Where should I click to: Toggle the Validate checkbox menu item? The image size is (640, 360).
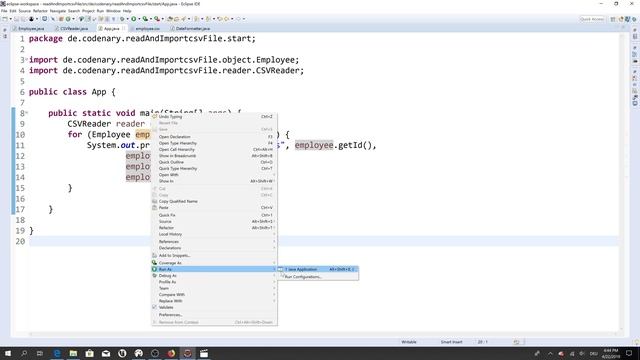click(x=214, y=307)
